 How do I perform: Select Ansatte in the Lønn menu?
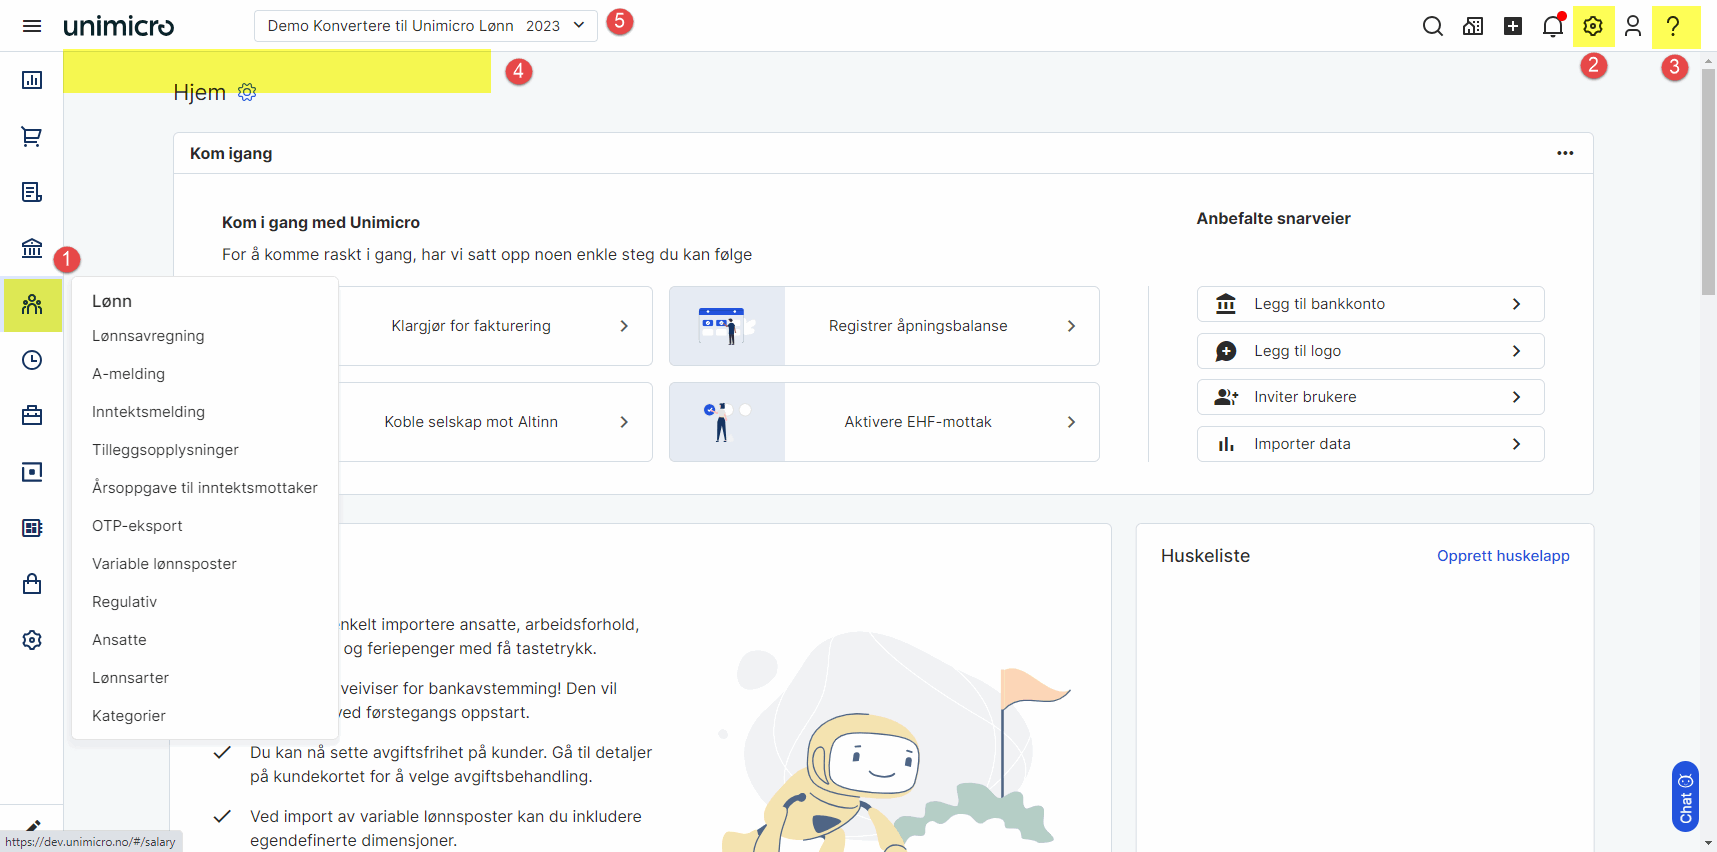(x=119, y=640)
